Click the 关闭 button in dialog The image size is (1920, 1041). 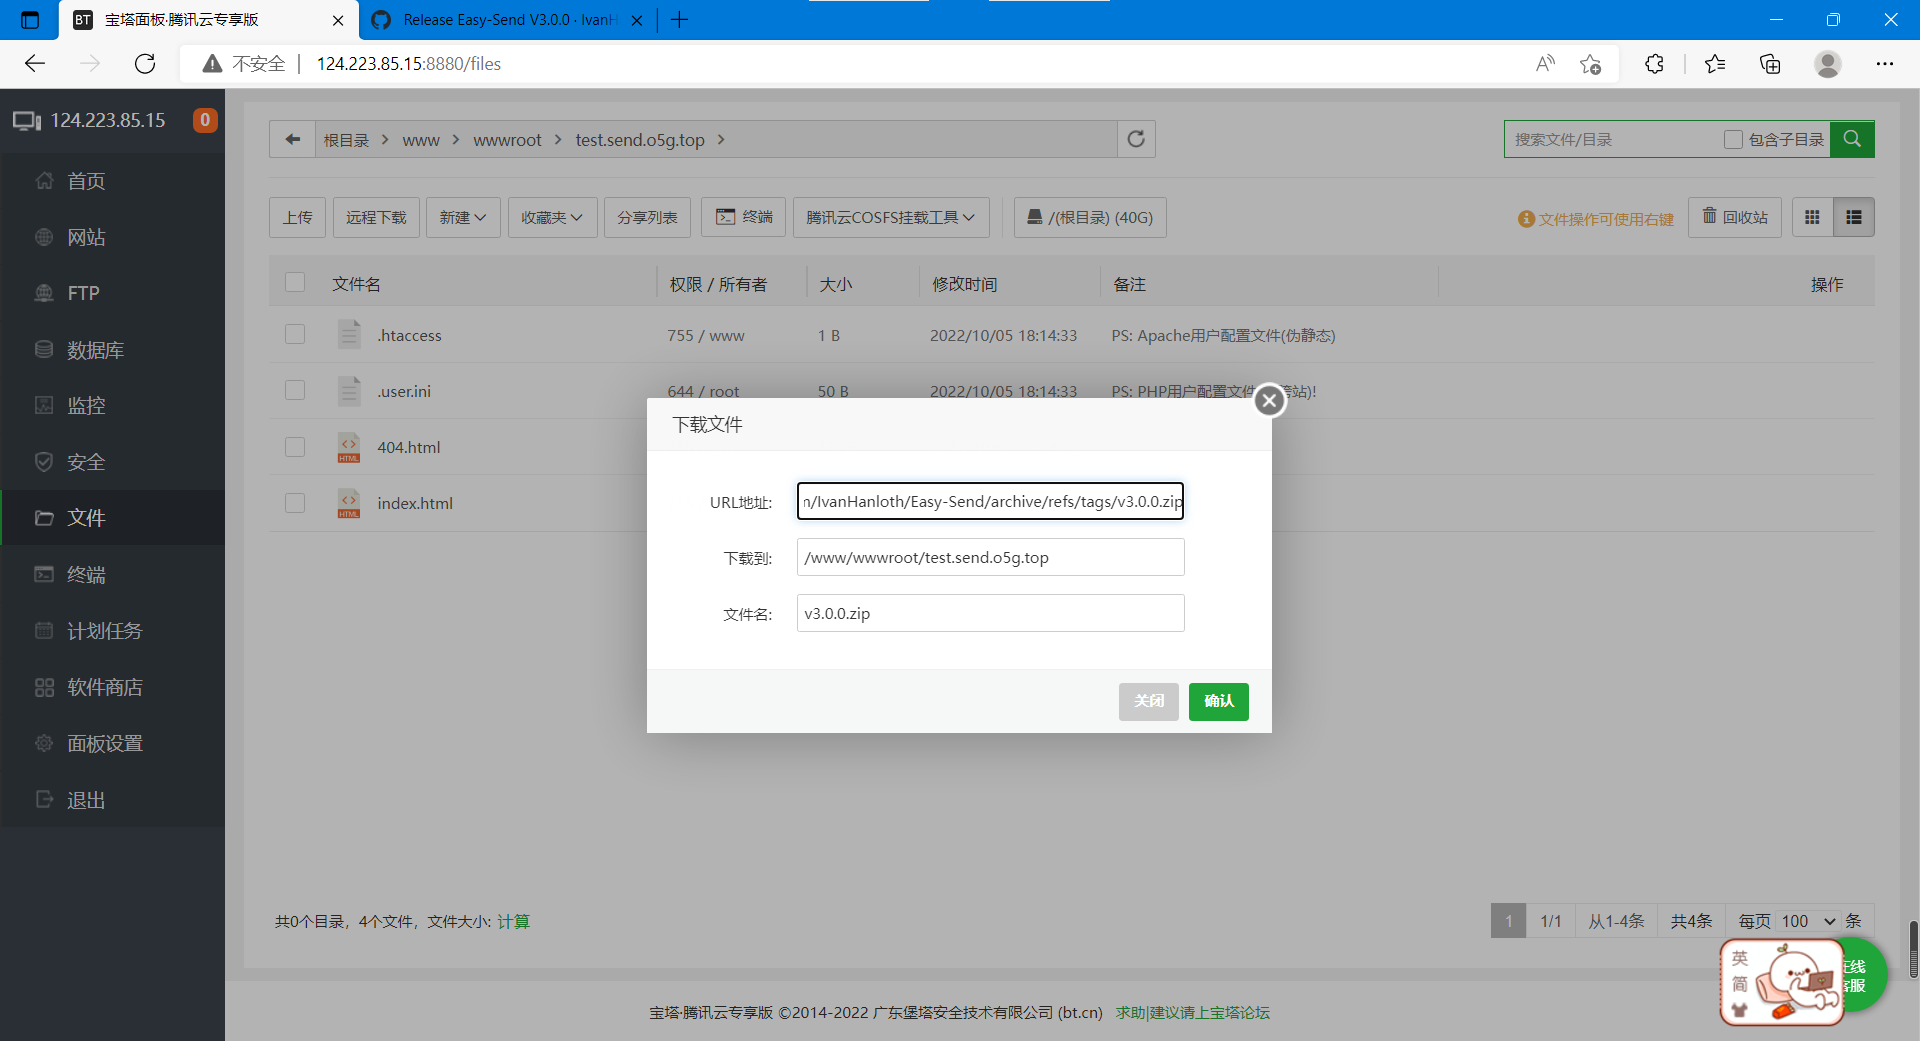pos(1148,701)
